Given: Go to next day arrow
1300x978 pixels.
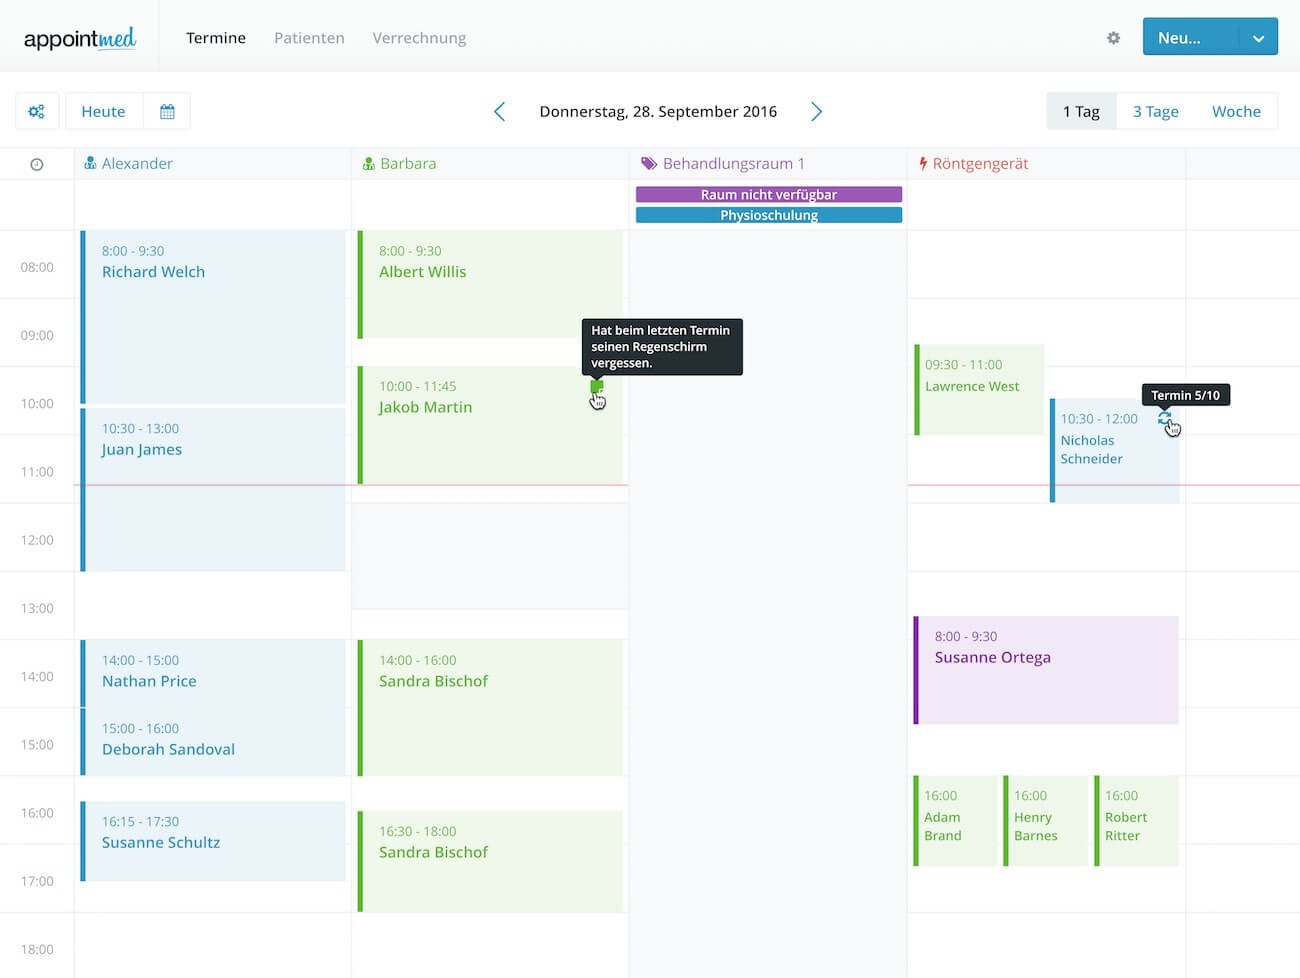Looking at the screenshot, I should pos(816,111).
